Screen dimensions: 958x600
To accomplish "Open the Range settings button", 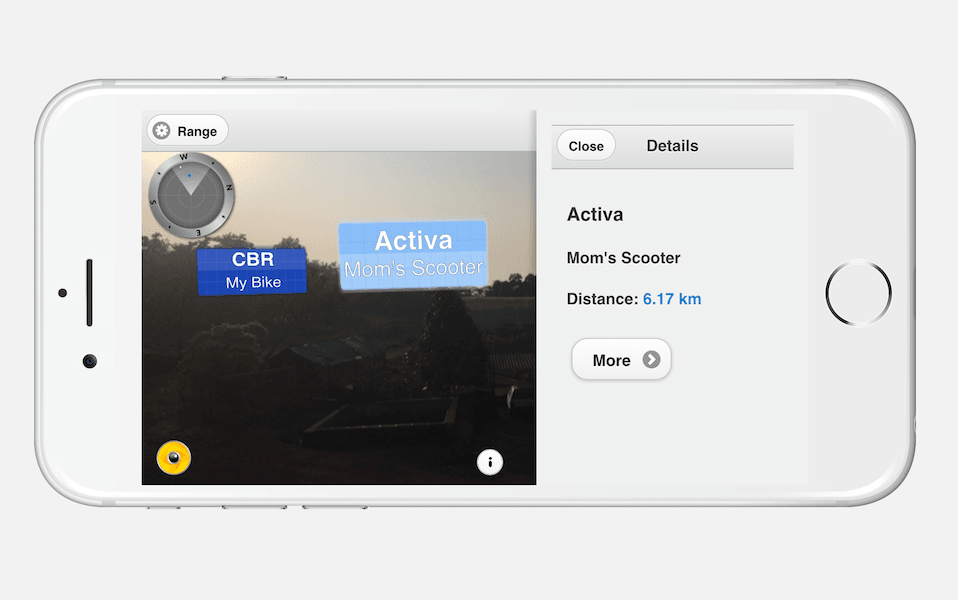I will 187,131.
